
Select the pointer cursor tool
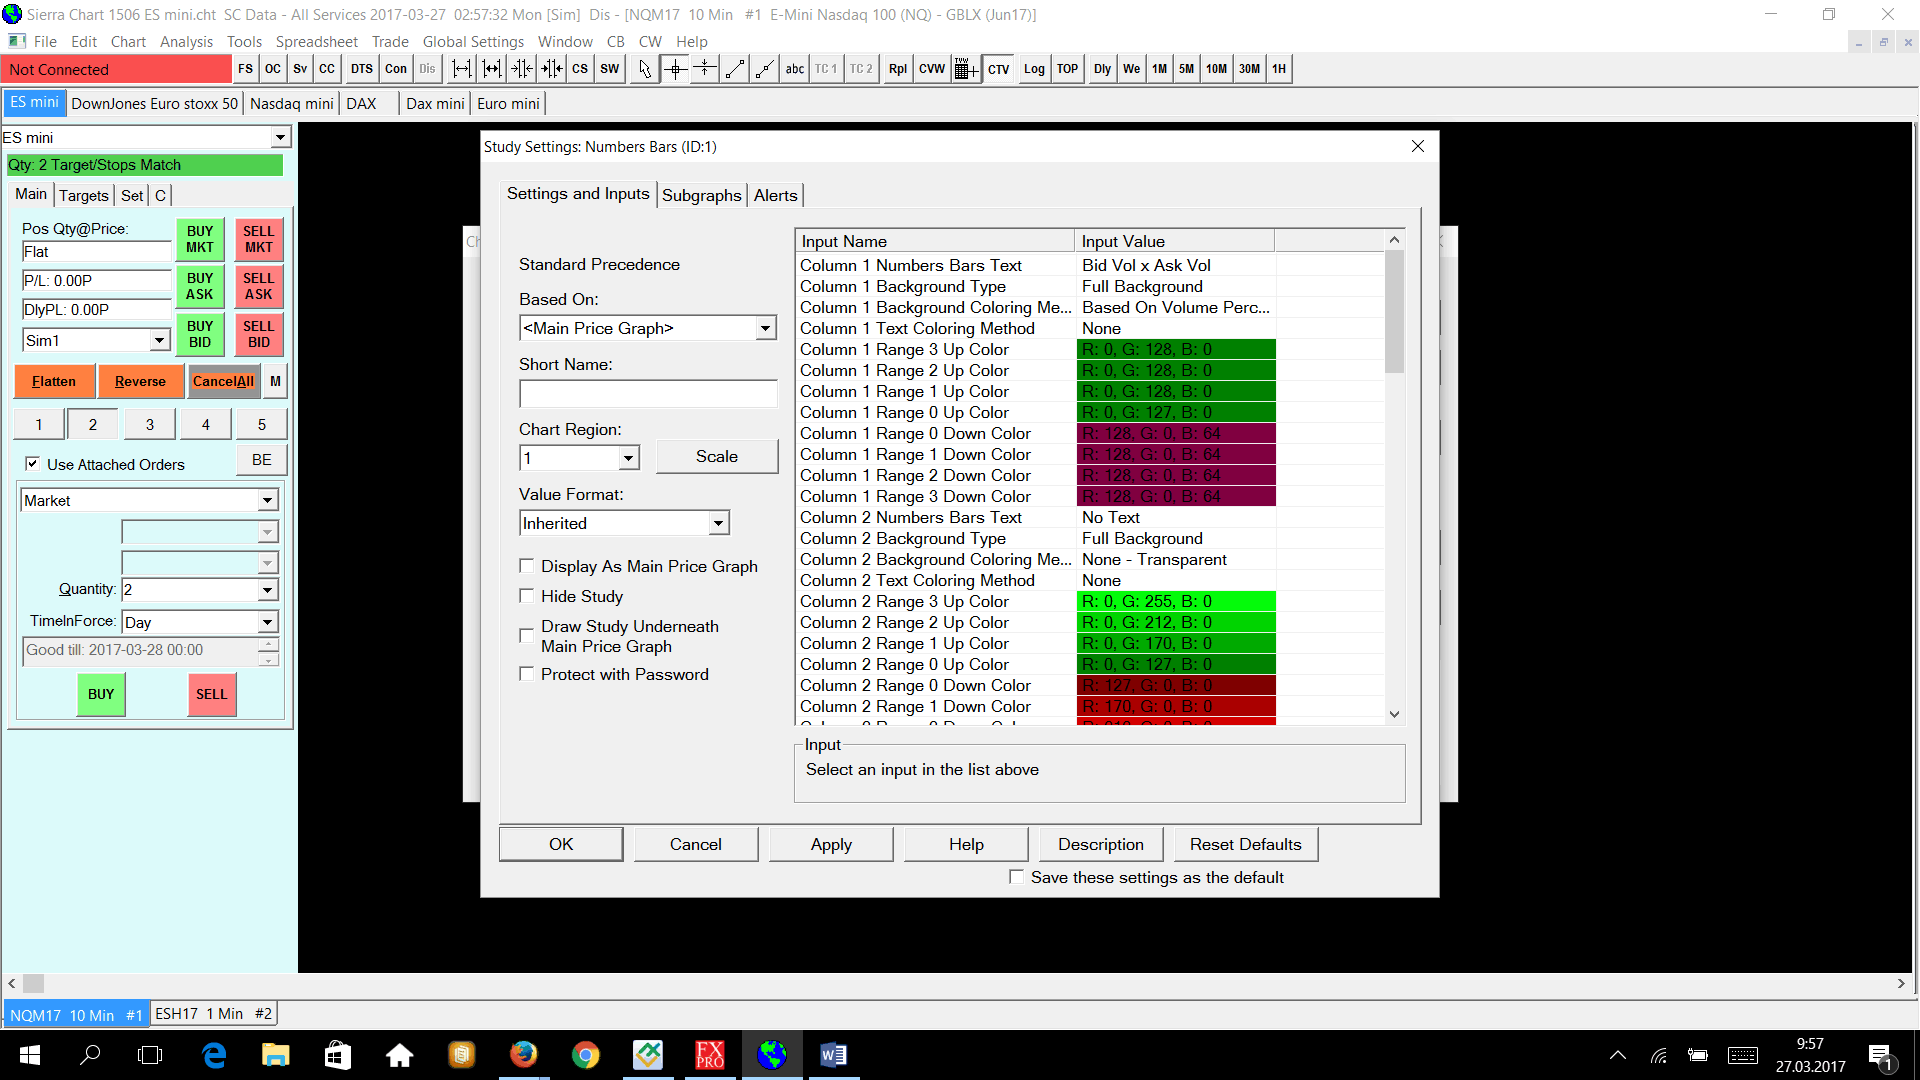645,69
